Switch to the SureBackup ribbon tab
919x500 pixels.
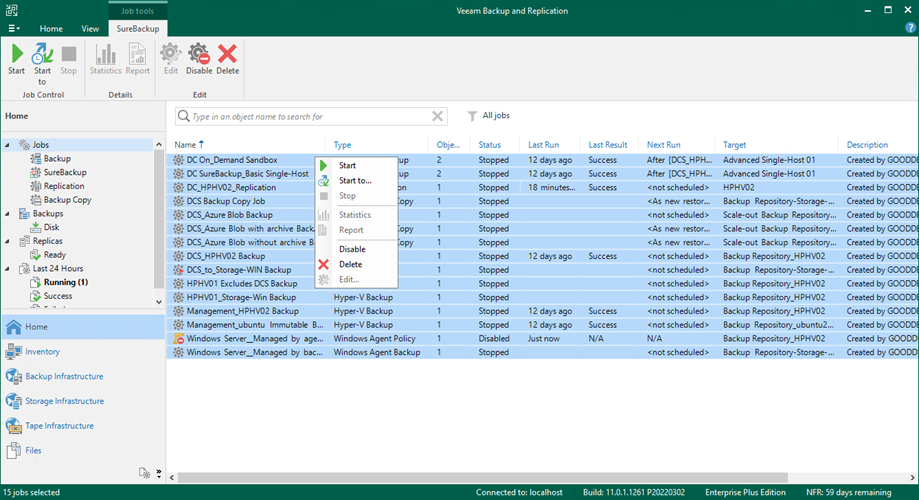tap(138, 29)
